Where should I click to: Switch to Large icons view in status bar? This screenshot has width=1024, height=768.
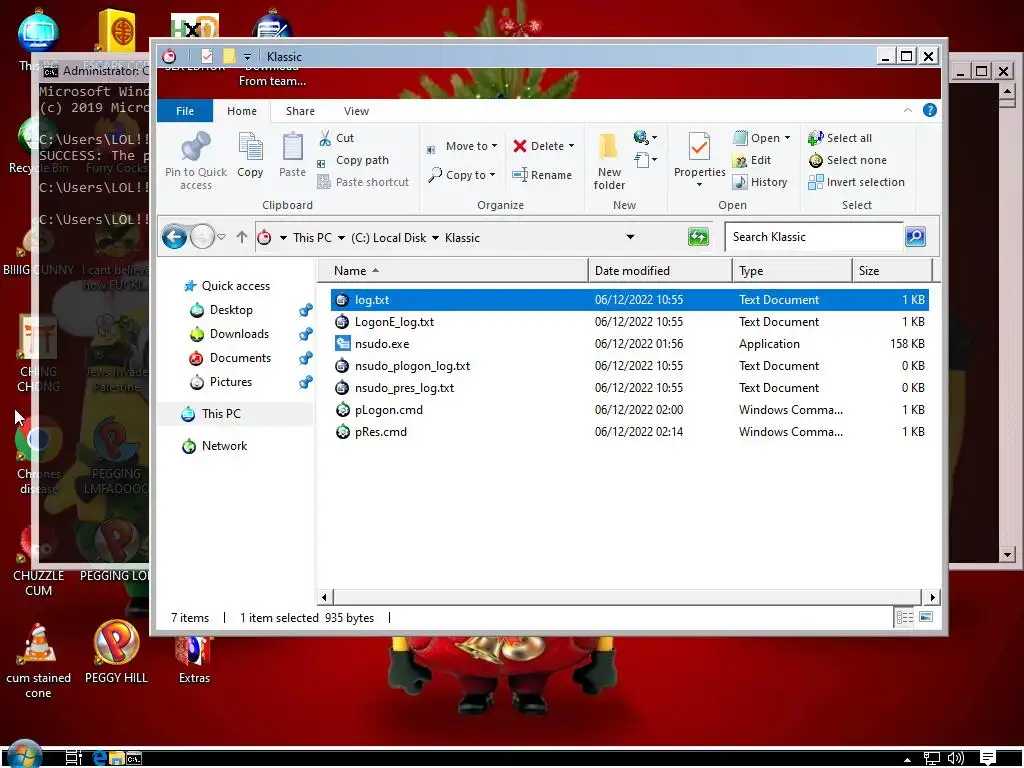coord(926,617)
